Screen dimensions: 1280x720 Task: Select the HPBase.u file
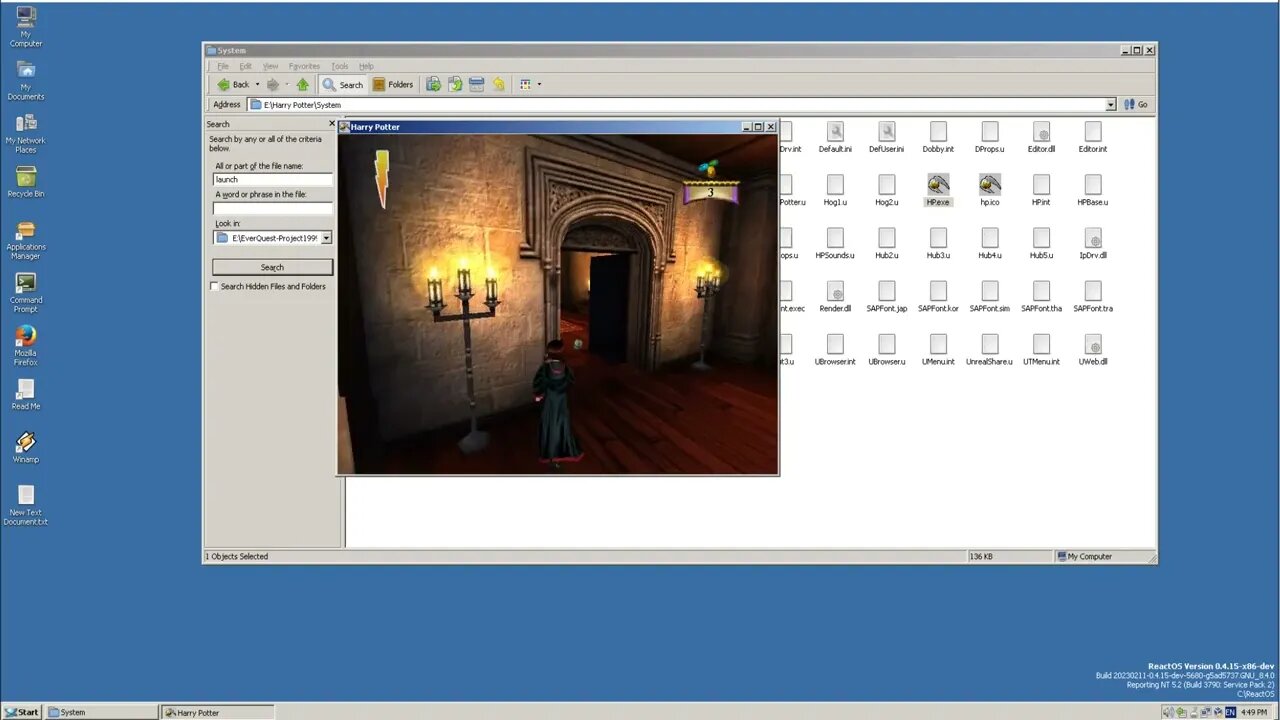pos(1093,189)
